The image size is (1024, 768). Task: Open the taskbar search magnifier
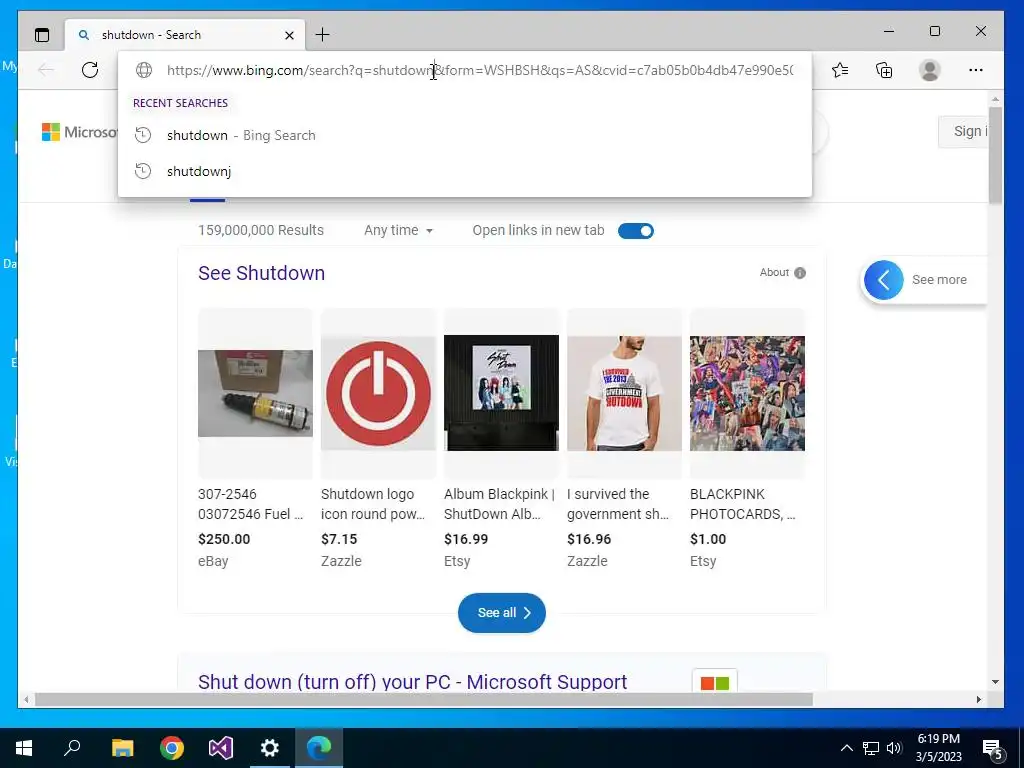click(x=72, y=747)
